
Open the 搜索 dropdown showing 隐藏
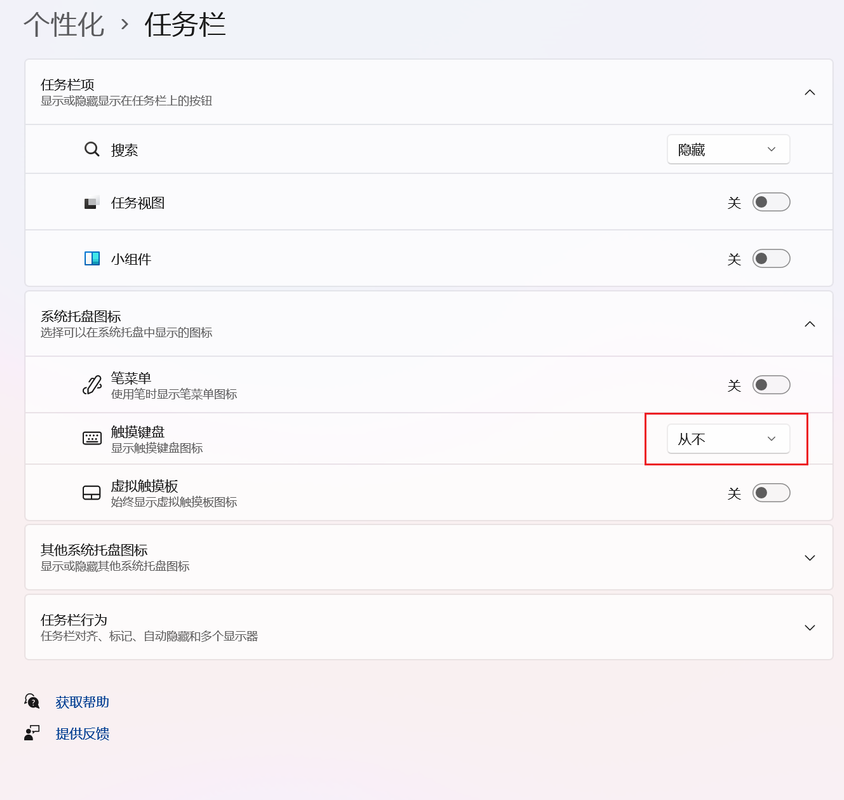(x=728, y=149)
